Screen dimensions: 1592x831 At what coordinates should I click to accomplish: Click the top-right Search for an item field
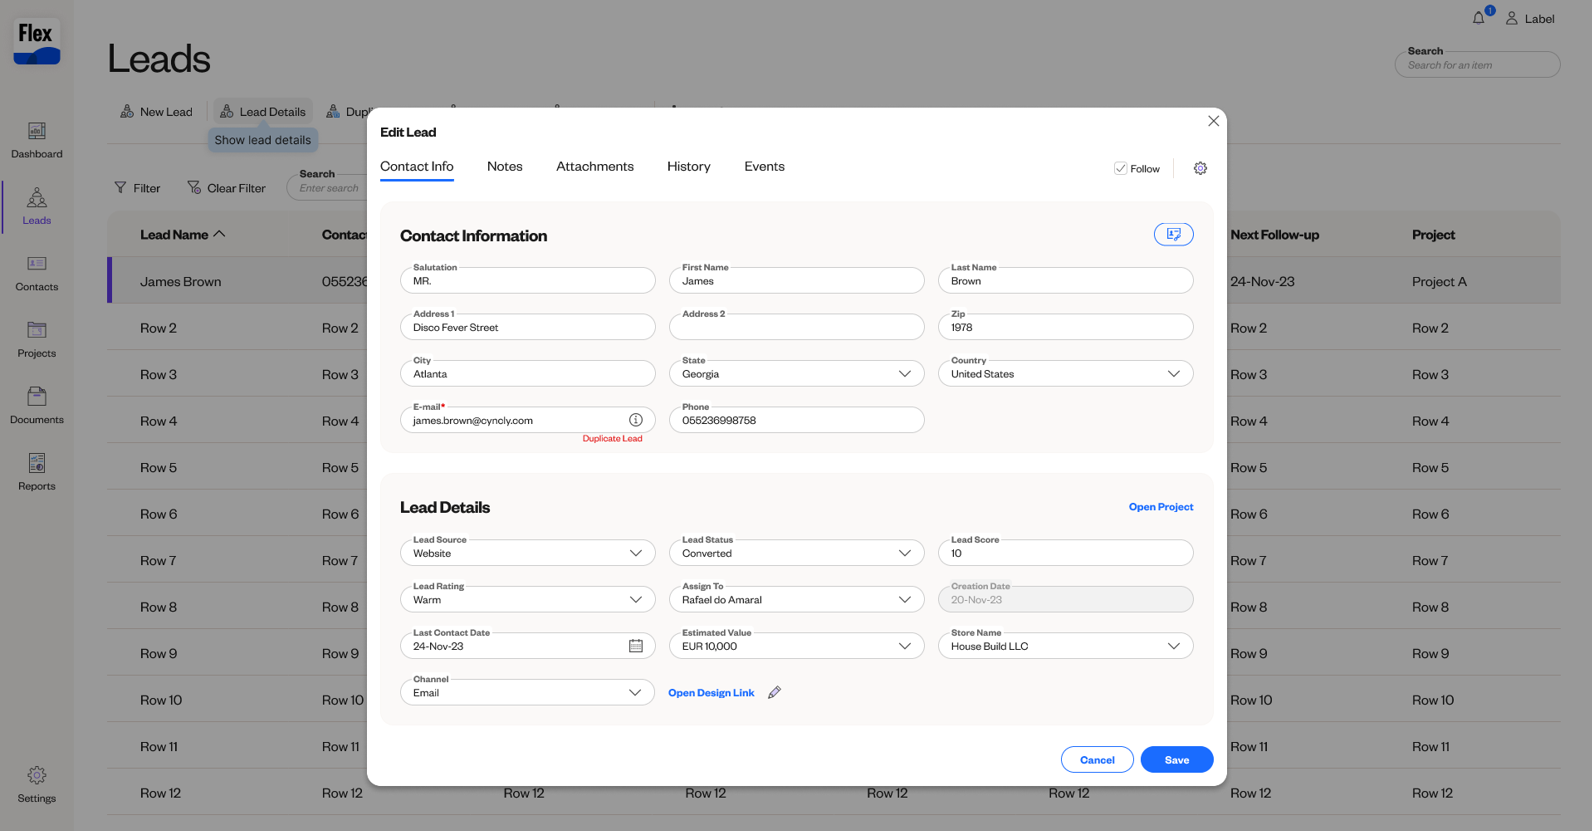1478,65
